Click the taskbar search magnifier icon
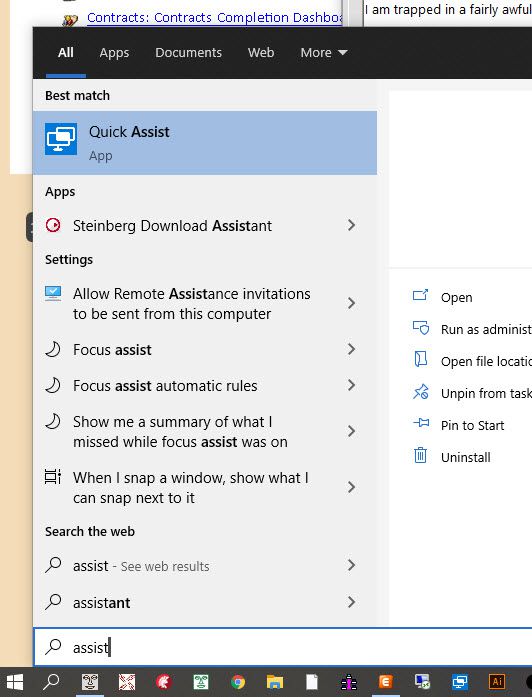The height and width of the screenshot is (697, 532). coord(52,681)
